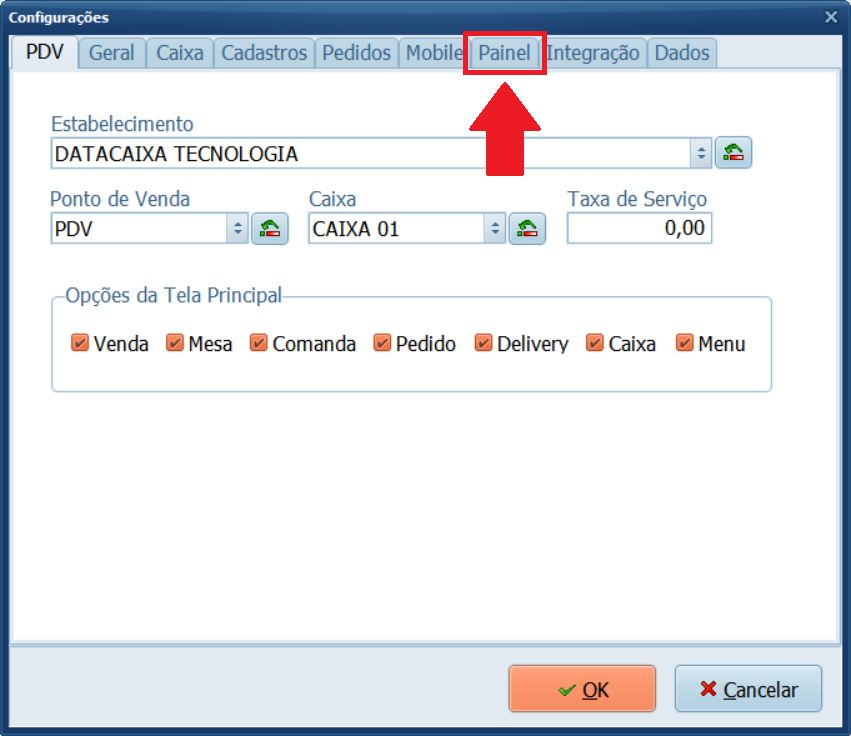Switch to the Painel tab
The height and width of the screenshot is (736, 851).
coord(505,53)
